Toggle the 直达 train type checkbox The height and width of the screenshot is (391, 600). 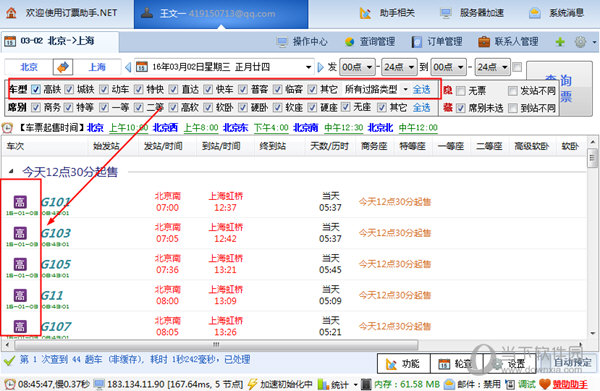(173, 90)
